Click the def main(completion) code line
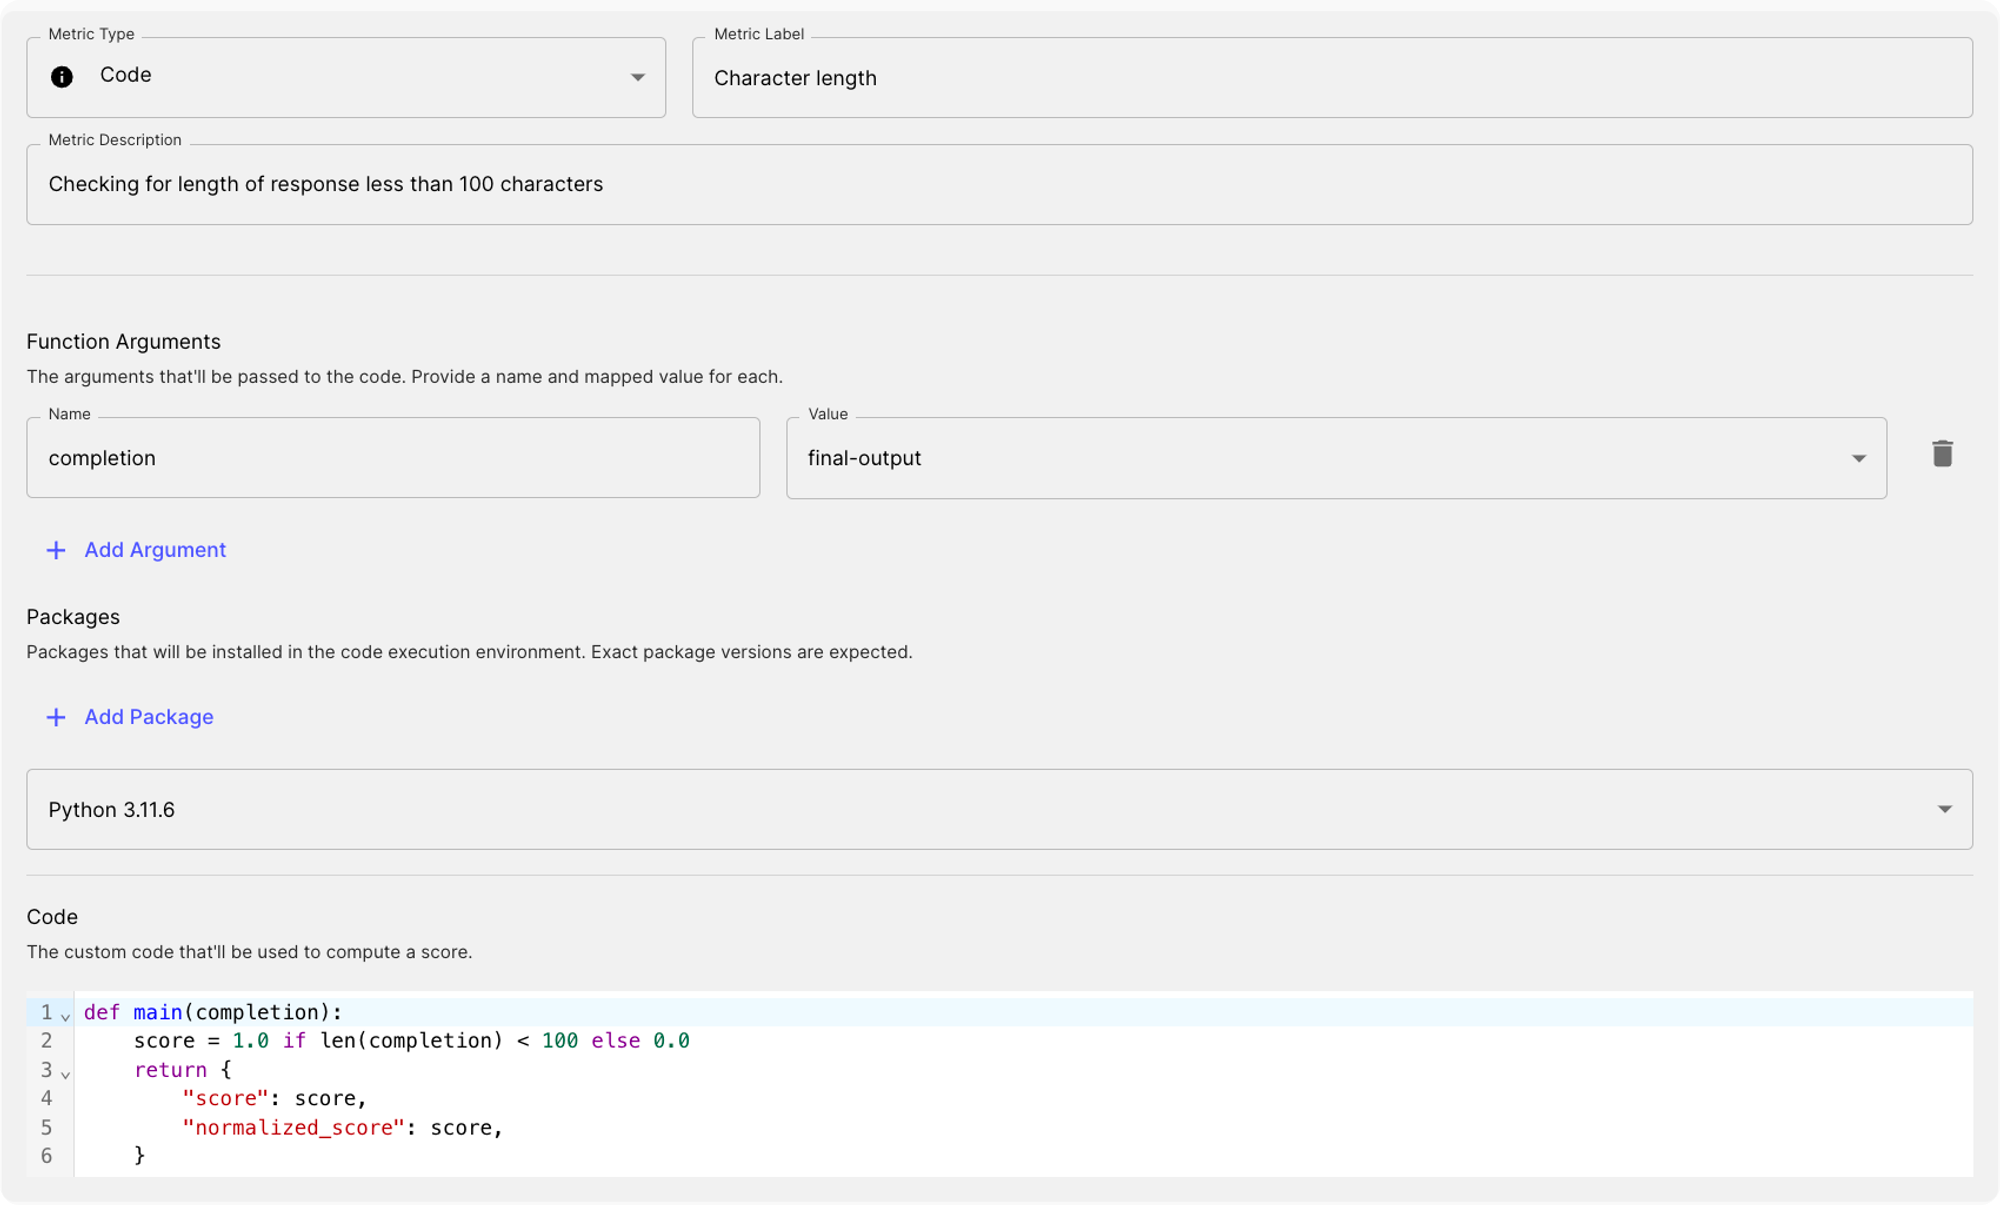The width and height of the screenshot is (2000, 1205). [213, 1012]
